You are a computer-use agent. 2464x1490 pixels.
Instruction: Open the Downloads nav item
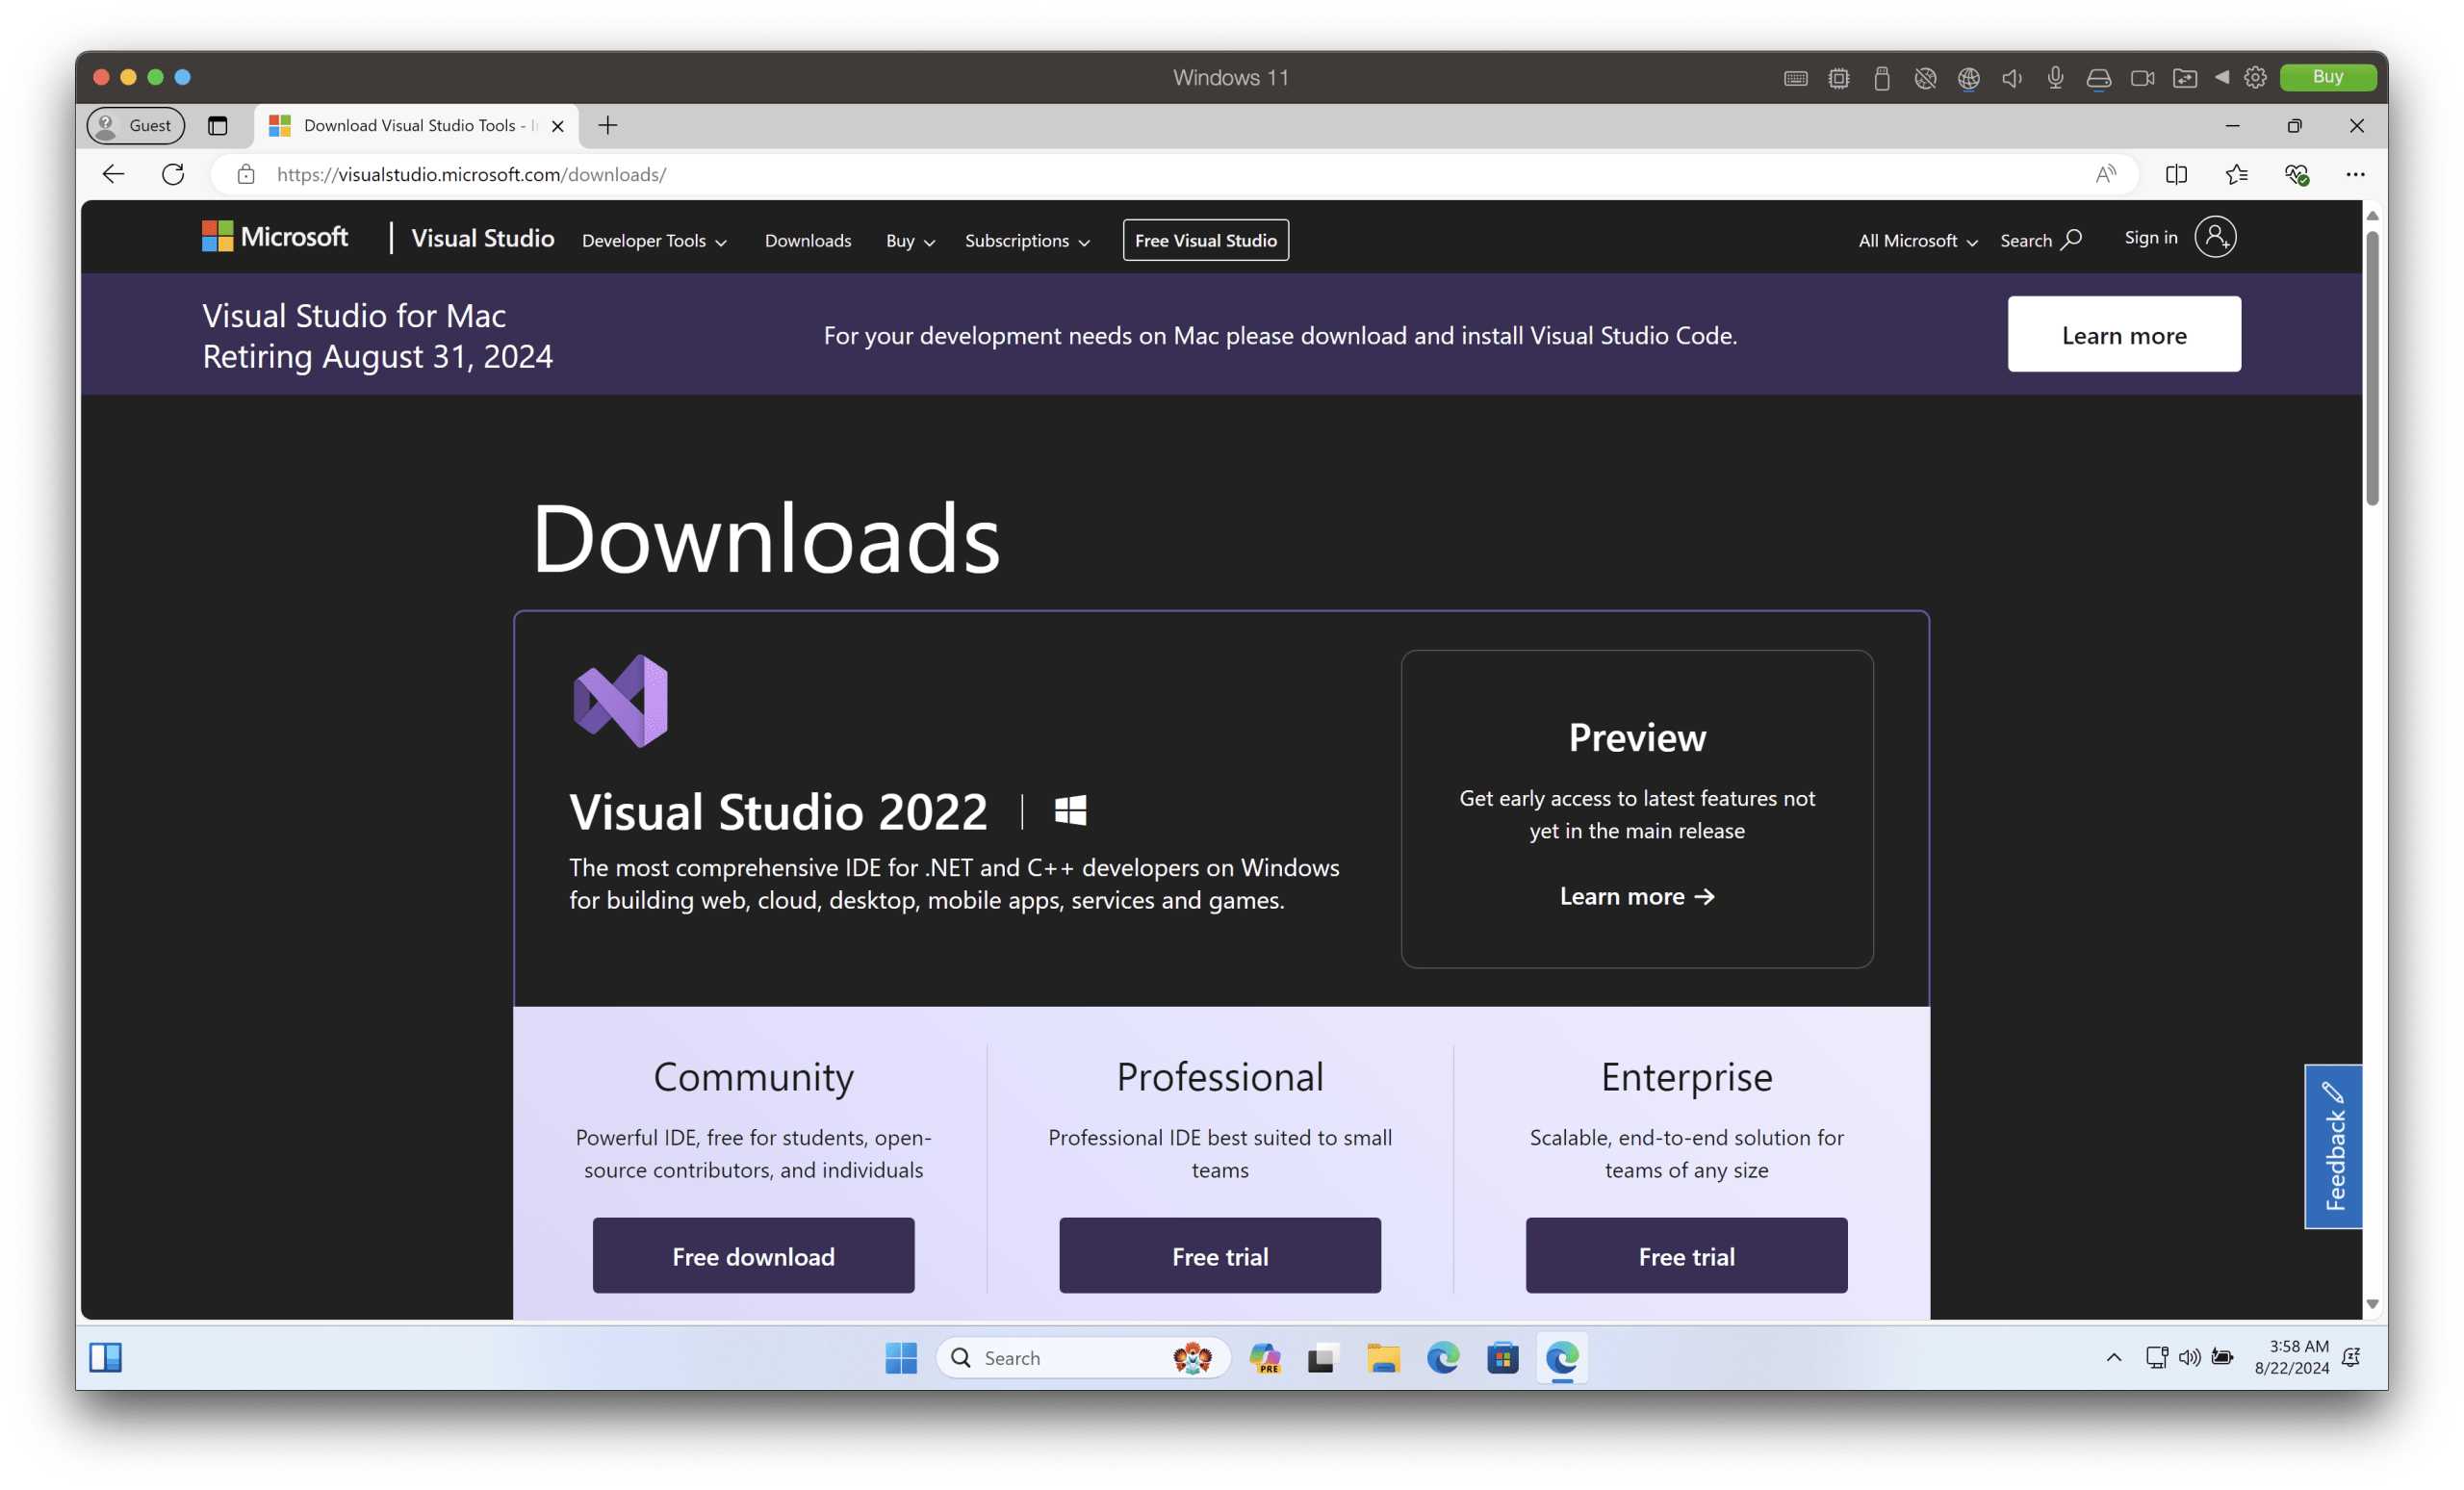[808, 241]
